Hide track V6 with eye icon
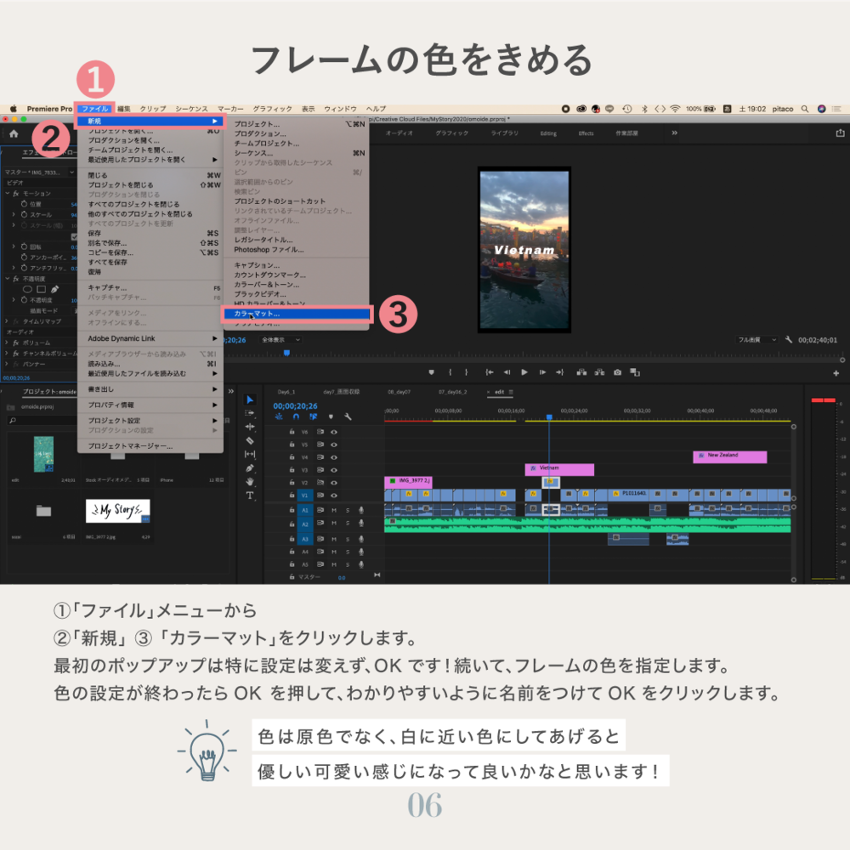The width and height of the screenshot is (850, 850). [x=334, y=432]
